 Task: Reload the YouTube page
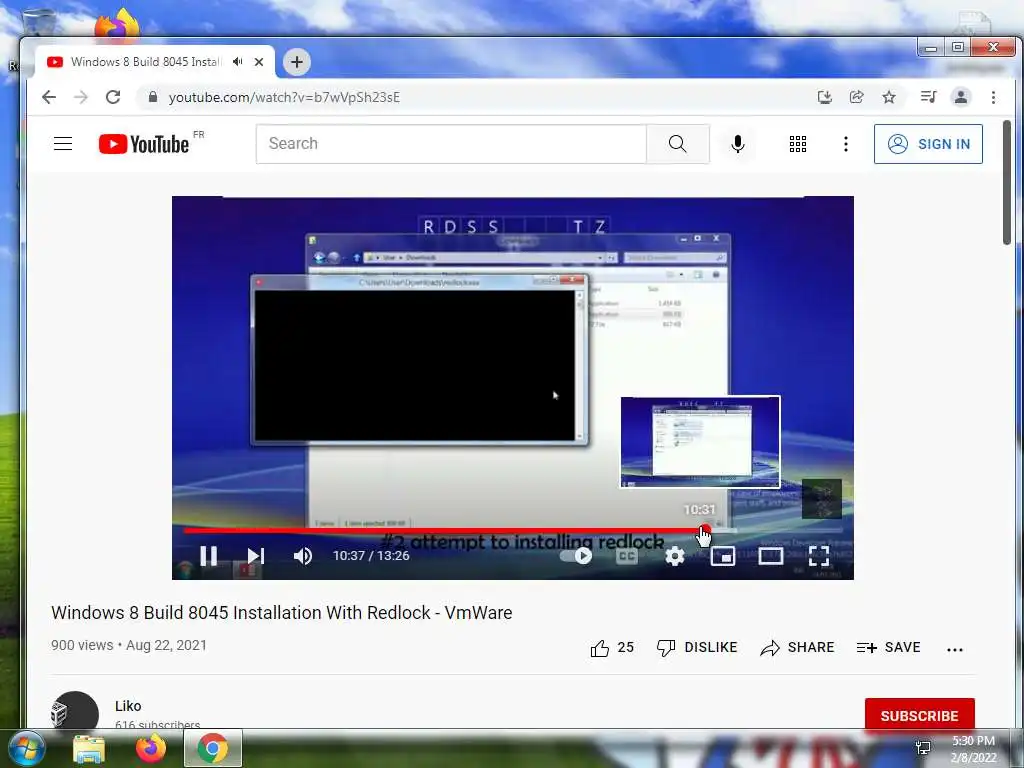point(113,97)
